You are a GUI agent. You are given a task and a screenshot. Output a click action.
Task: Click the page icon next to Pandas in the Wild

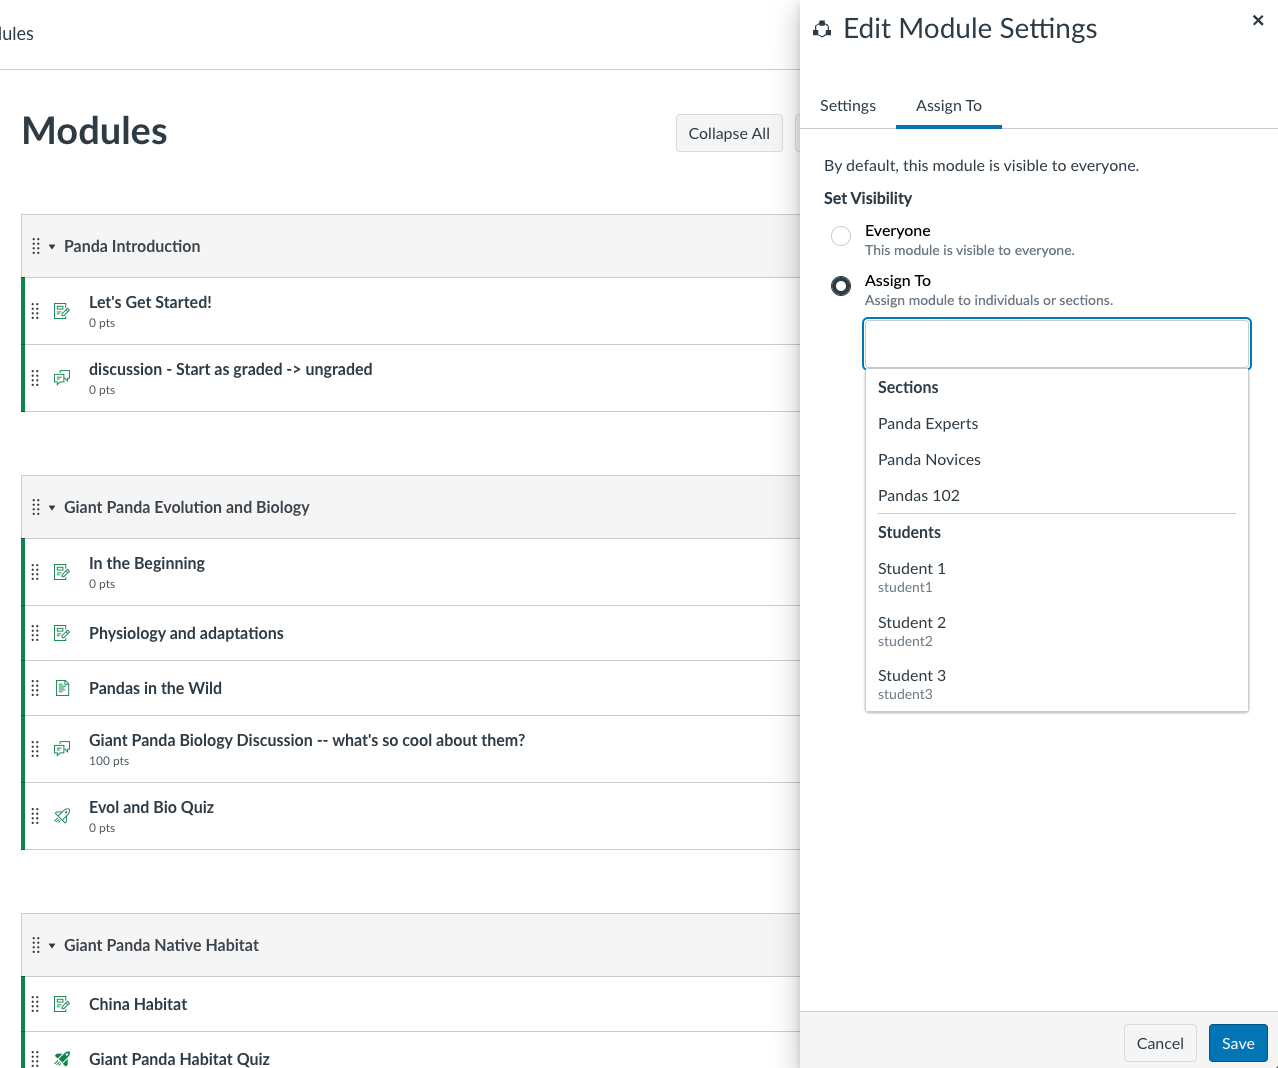(62, 688)
